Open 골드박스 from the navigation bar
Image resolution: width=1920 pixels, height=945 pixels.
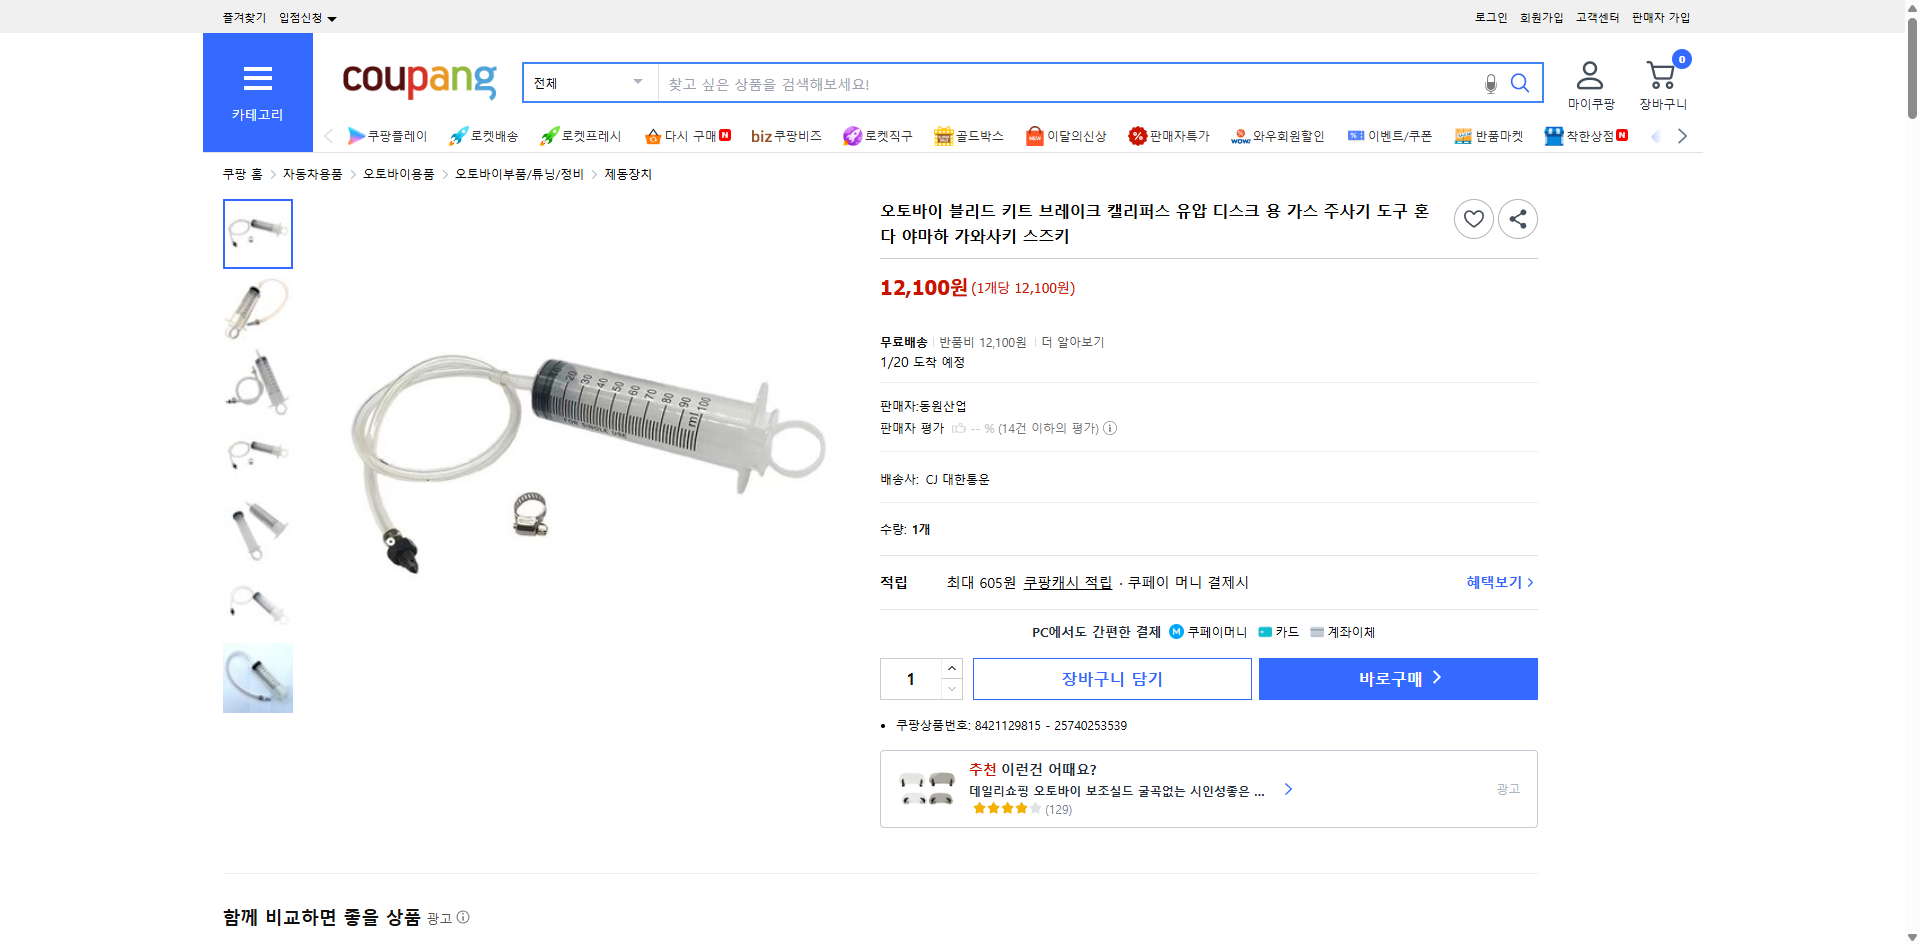tap(968, 135)
